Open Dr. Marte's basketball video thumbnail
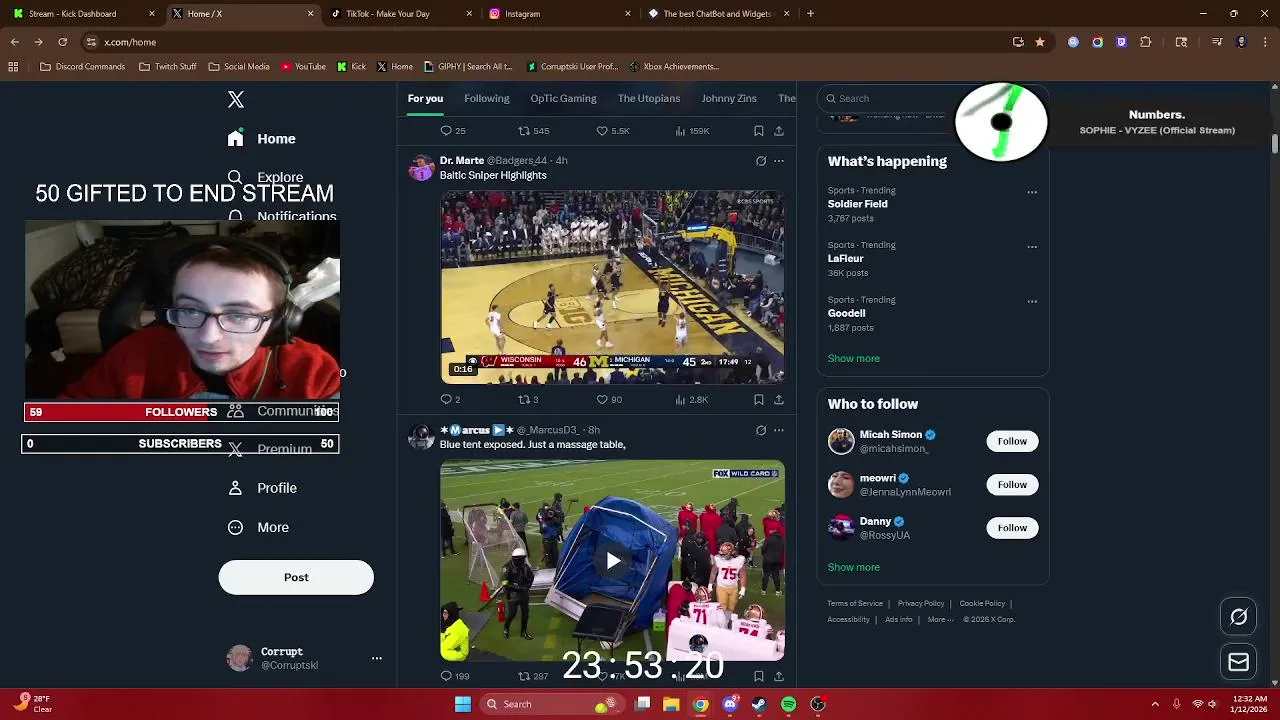This screenshot has height=720, width=1280. (612, 287)
